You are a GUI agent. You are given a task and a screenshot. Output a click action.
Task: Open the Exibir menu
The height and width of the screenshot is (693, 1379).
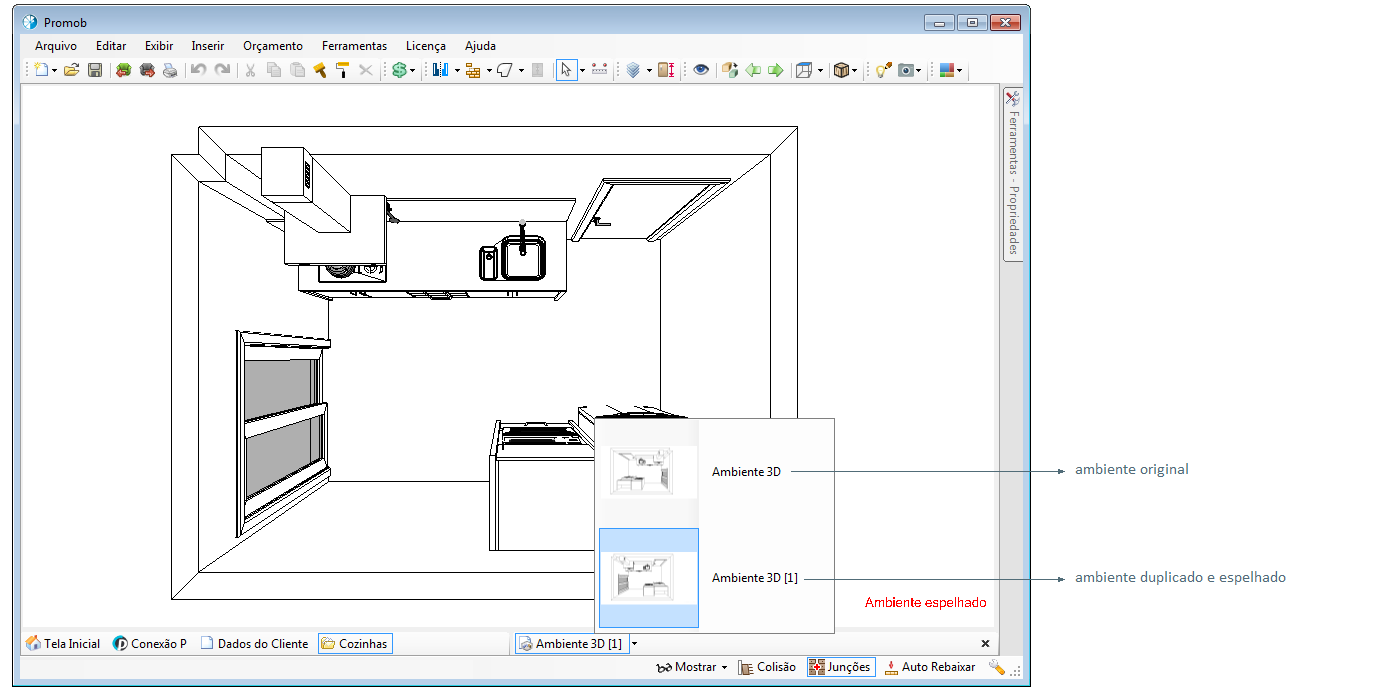[x=159, y=46]
